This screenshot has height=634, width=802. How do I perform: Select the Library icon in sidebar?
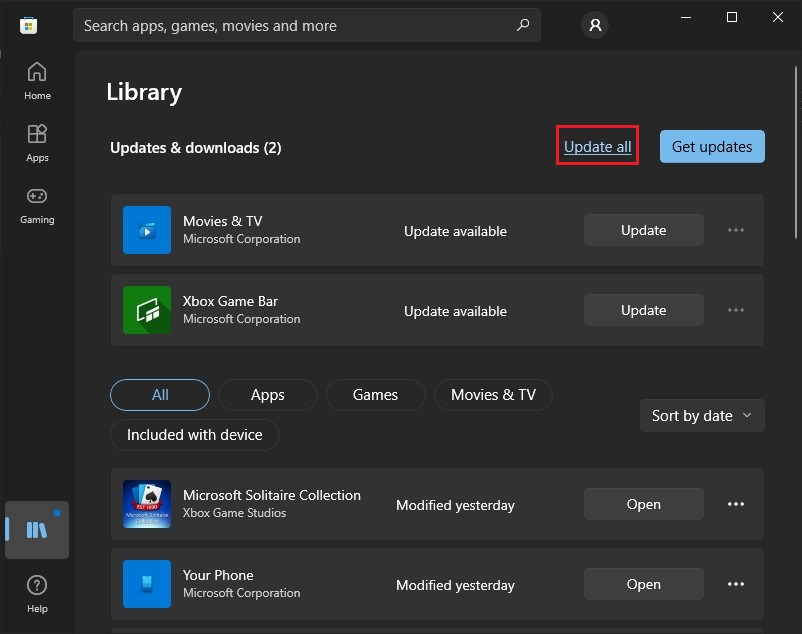[37, 530]
